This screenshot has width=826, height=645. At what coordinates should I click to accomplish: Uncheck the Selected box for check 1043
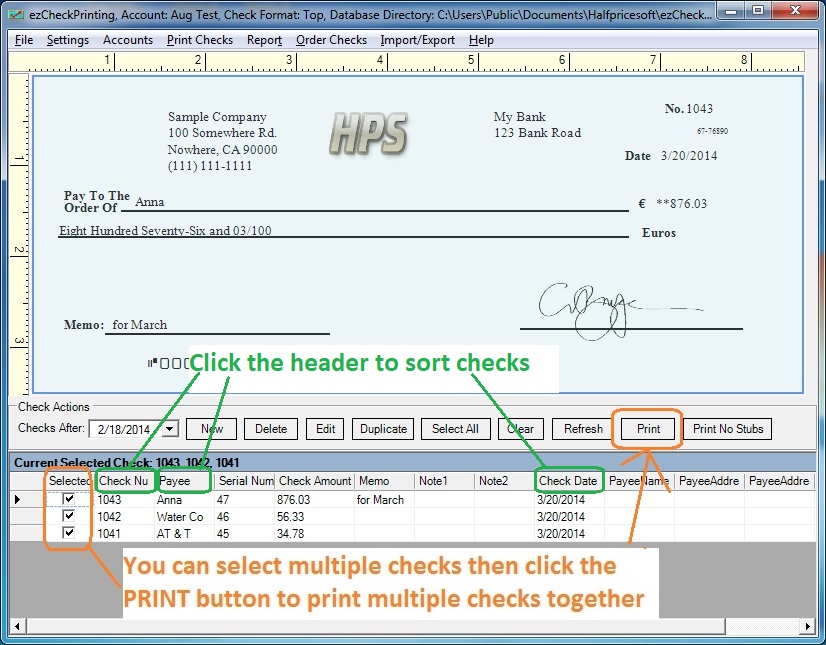tap(68, 499)
